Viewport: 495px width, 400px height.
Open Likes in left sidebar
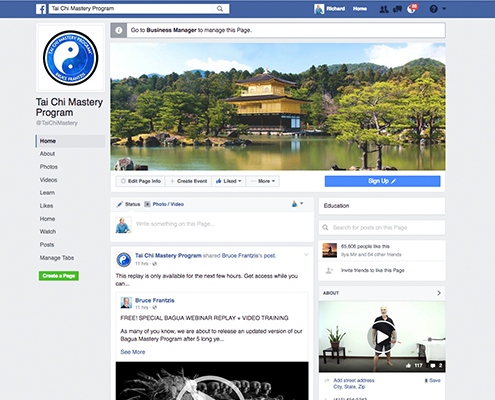point(46,206)
